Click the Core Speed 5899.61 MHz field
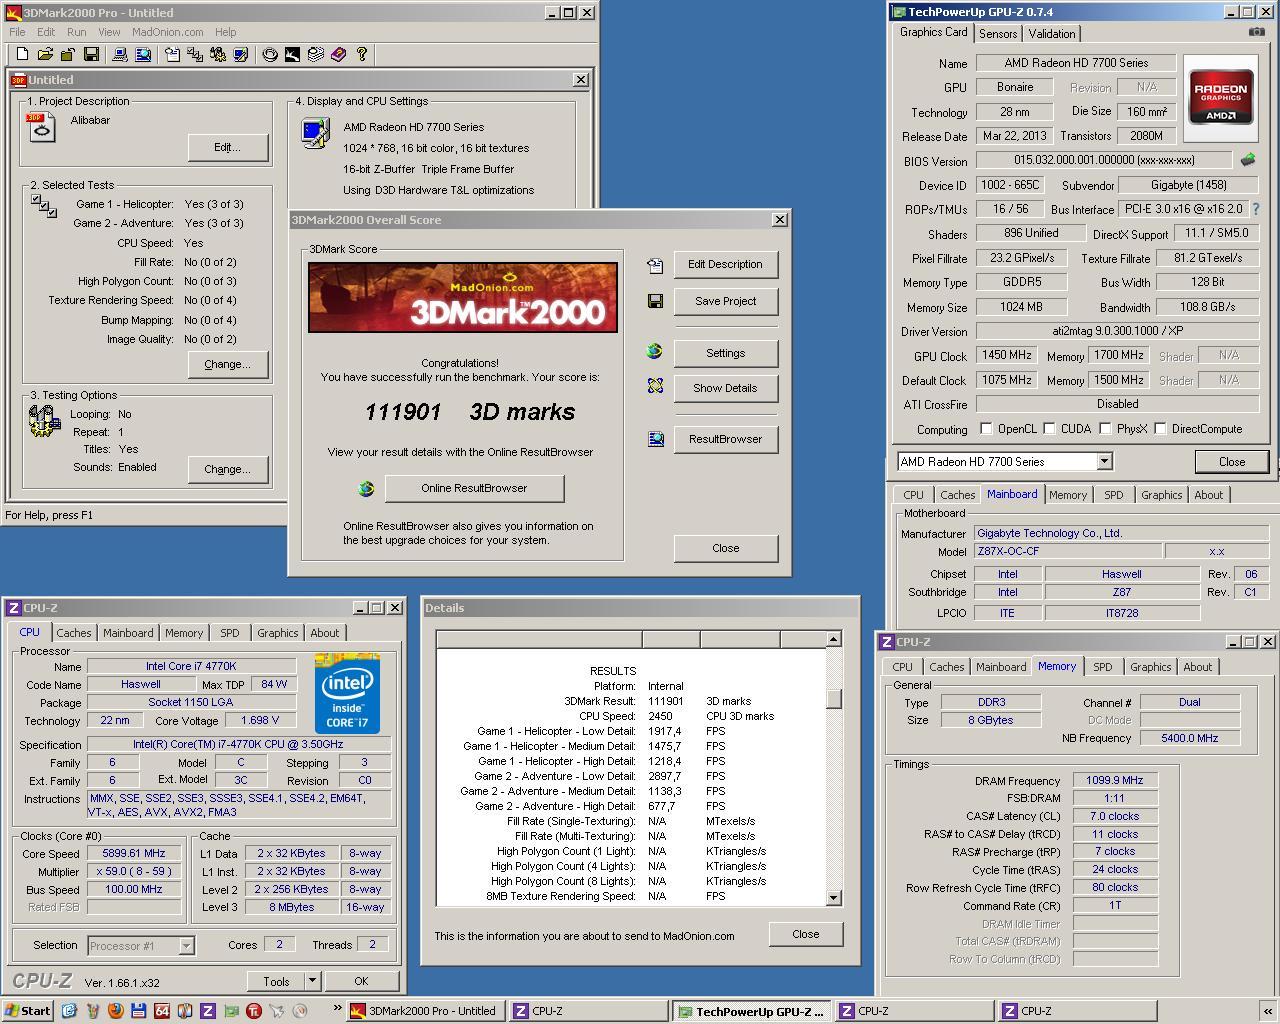 [134, 853]
